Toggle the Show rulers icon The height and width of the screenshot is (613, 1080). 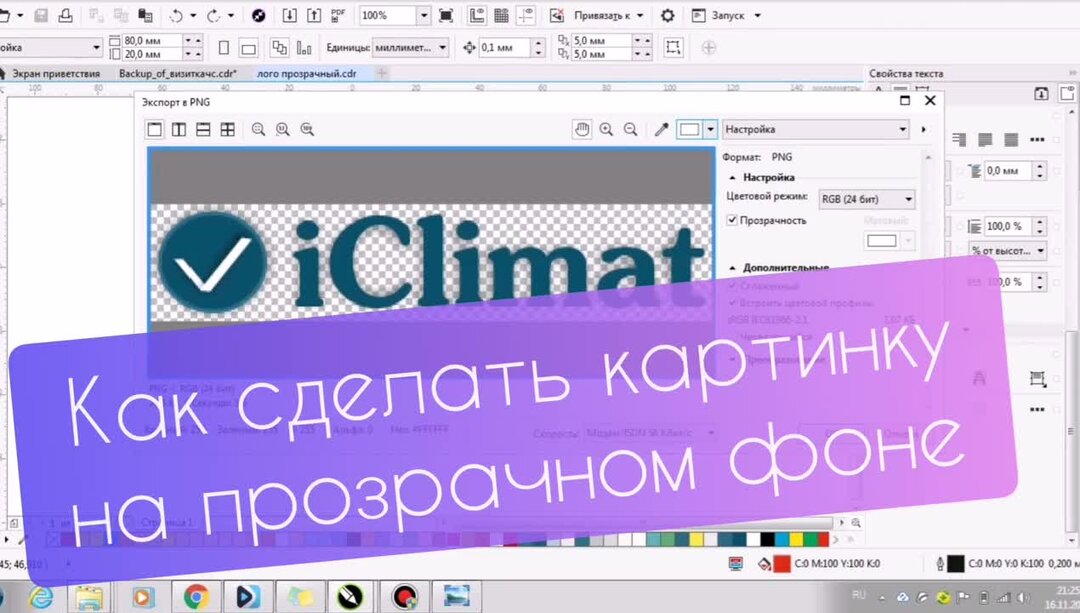point(477,15)
